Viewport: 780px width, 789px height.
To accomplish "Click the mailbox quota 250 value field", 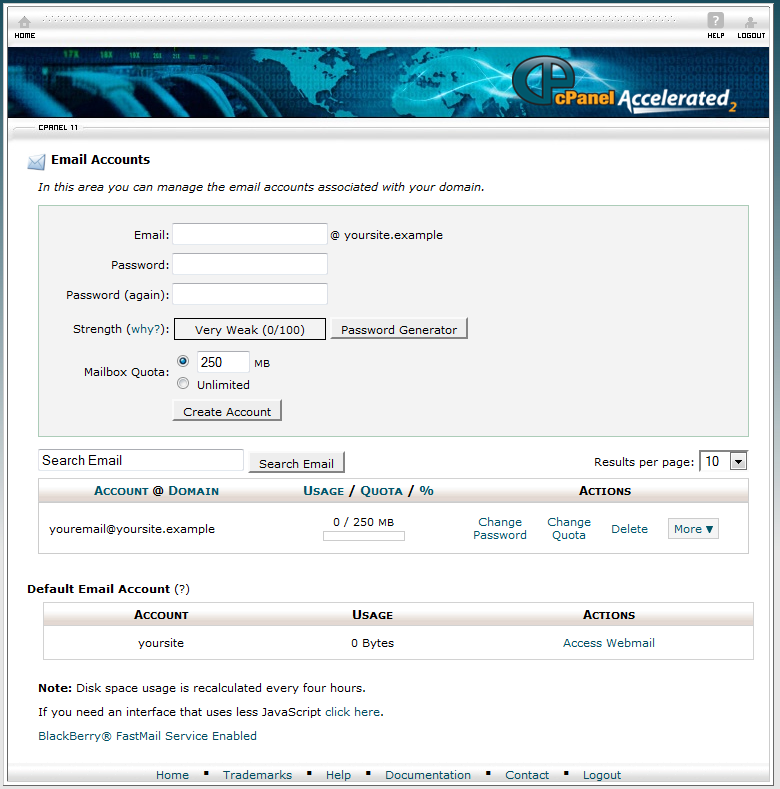I will 223,362.
